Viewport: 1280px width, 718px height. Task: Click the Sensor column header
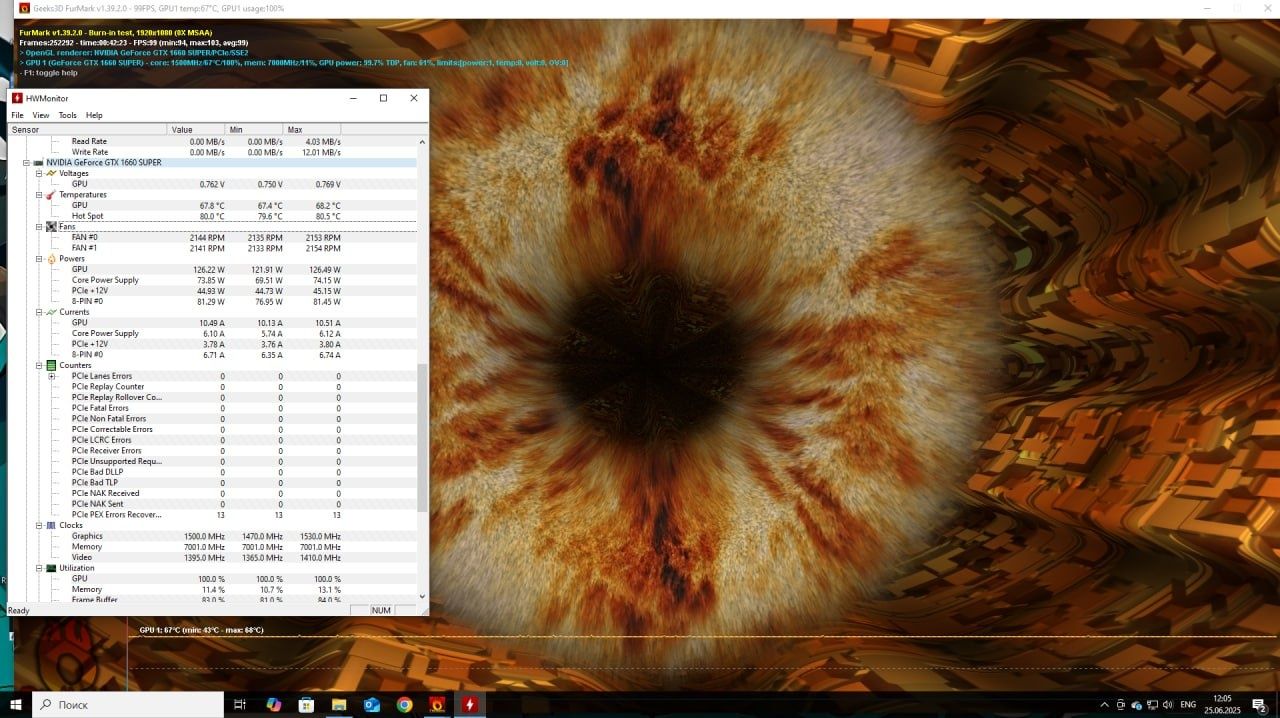(x=88, y=130)
